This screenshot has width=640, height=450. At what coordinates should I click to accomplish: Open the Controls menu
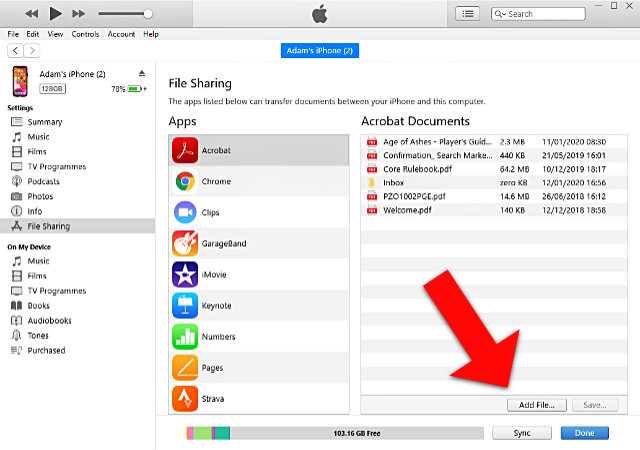(x=85, y=34)
